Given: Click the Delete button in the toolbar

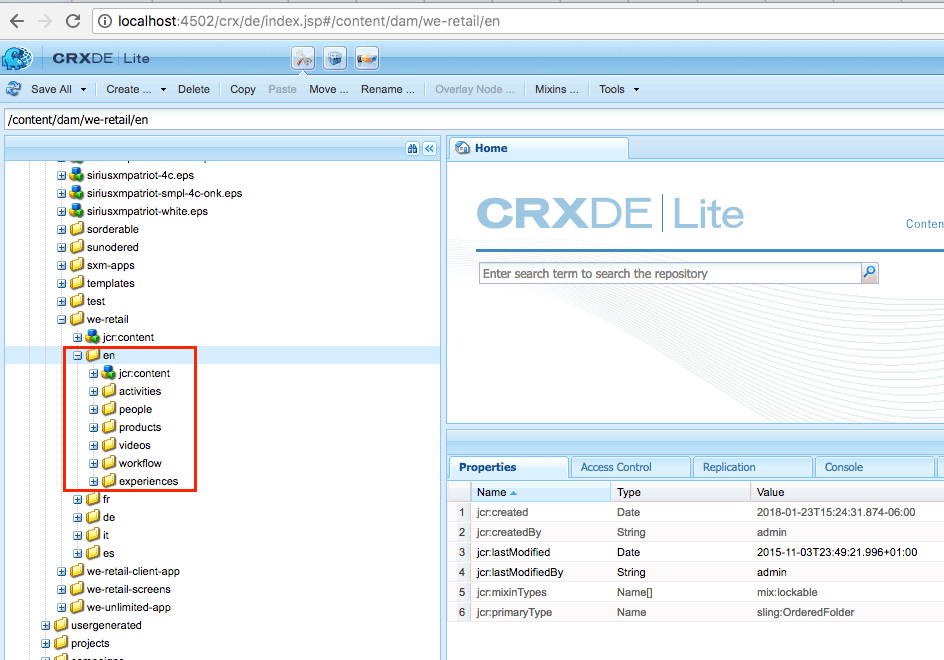Looking at the screenshot, I should (193, 89).
